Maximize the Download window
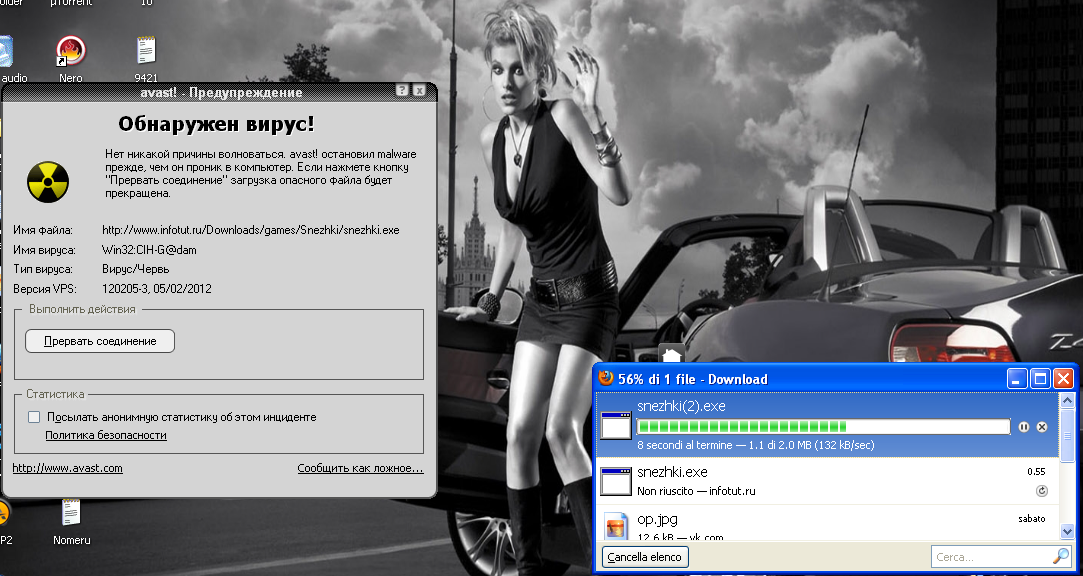Screen dimensions: 1083x576 point(1040,378)
